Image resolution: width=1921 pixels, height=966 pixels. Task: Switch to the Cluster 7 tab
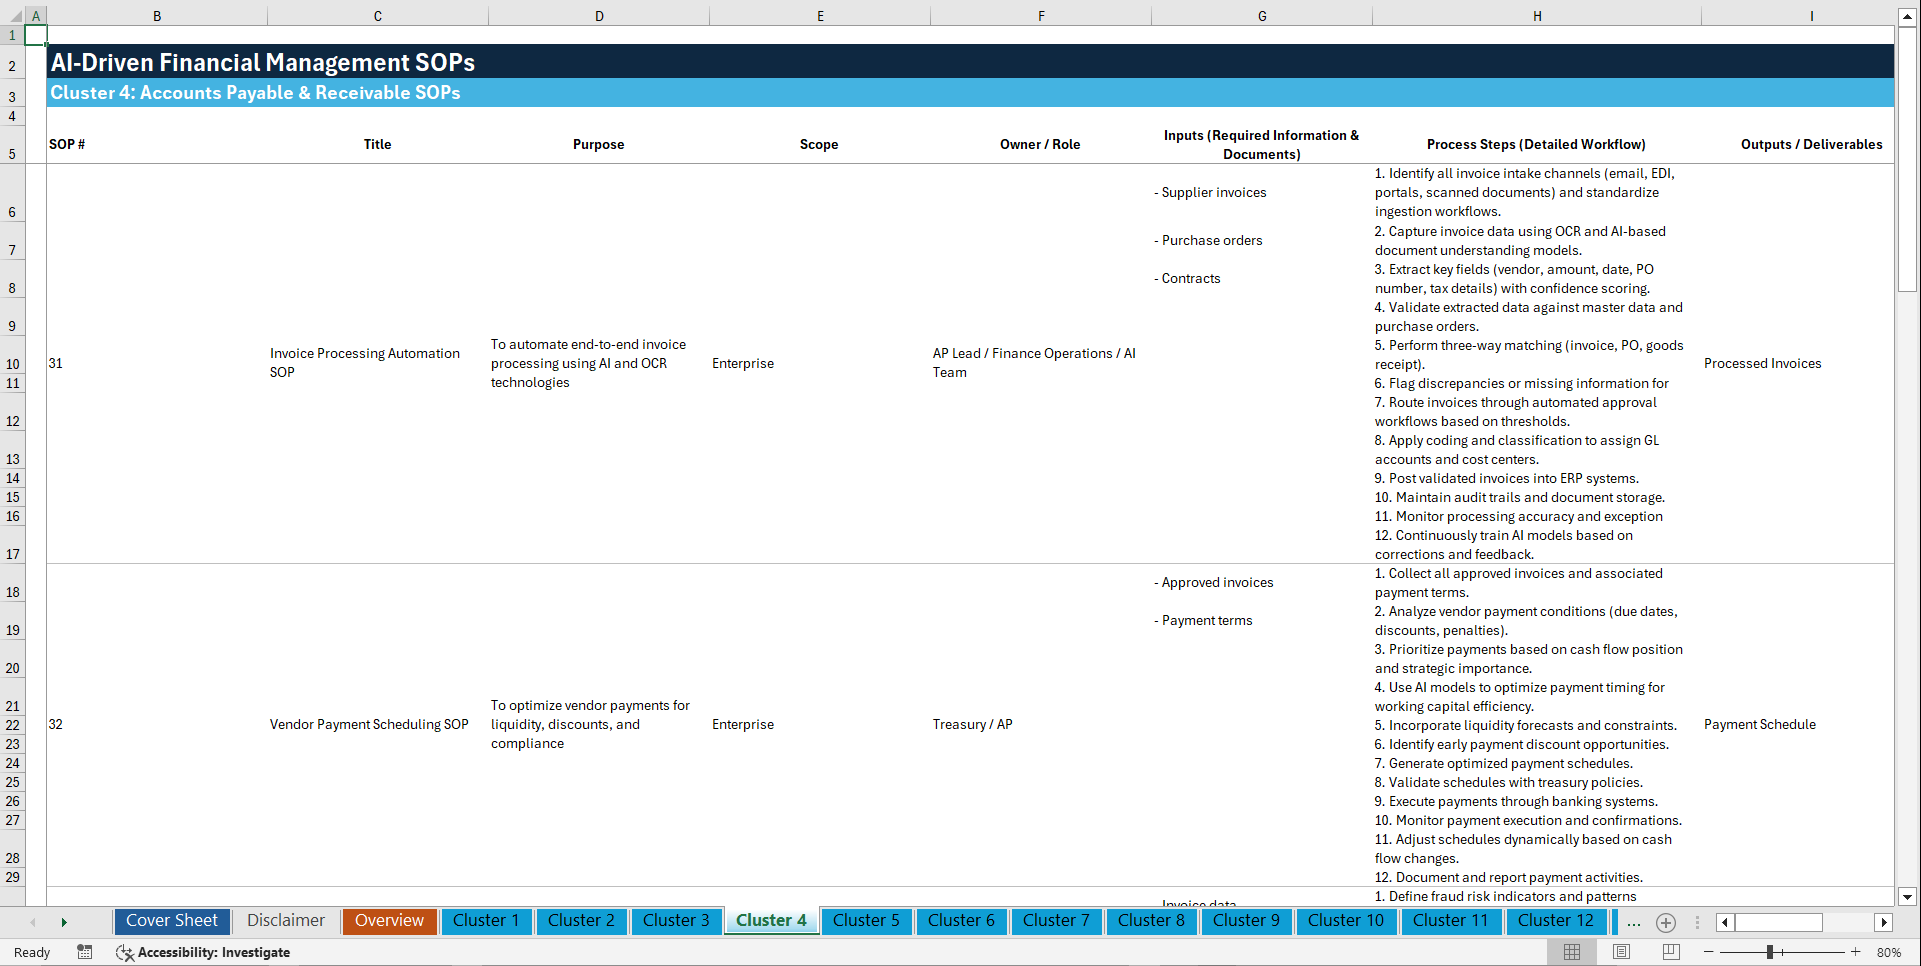pyautogui.click(x=1056, y=921)
